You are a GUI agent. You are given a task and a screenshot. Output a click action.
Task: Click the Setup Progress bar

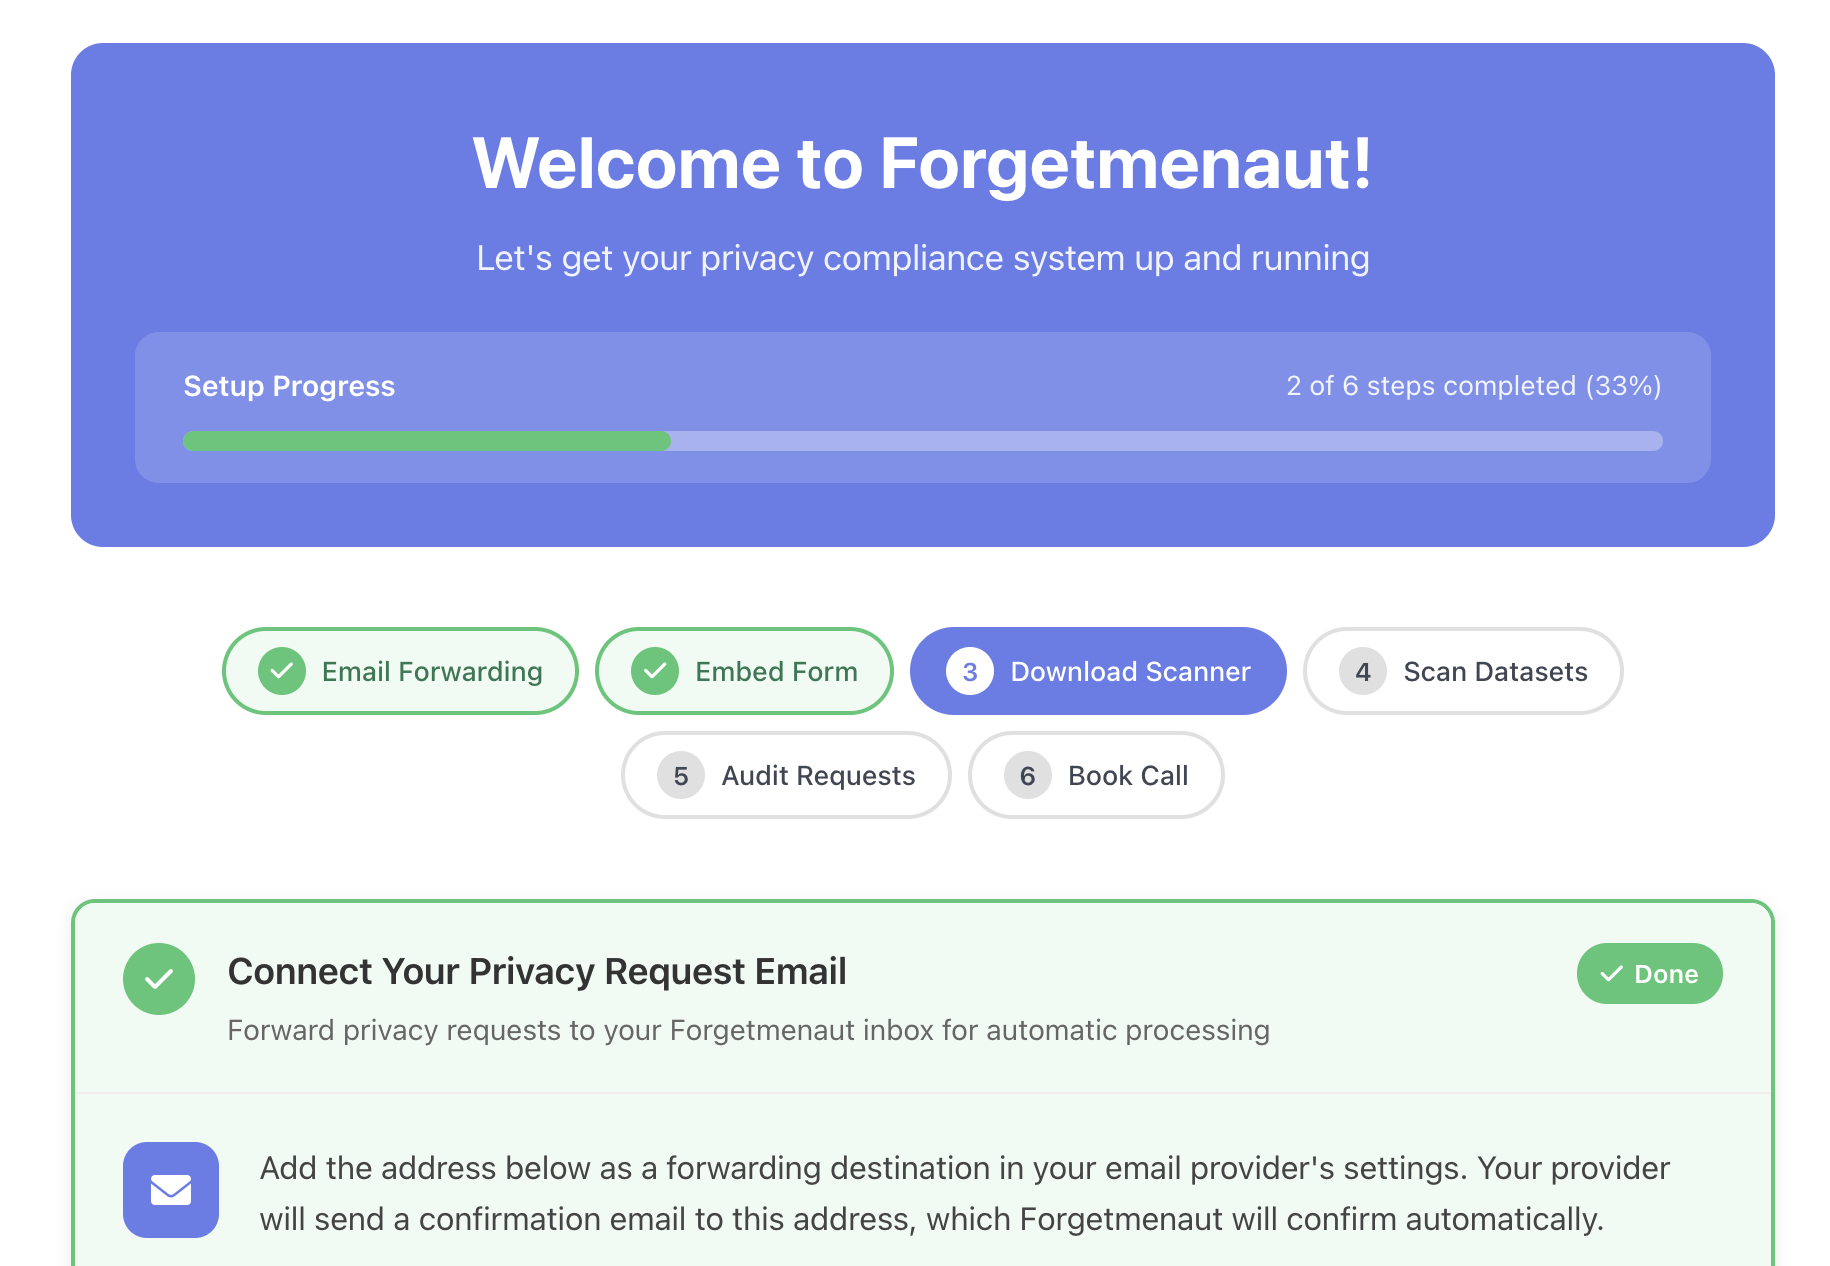(x=920, y=441)
